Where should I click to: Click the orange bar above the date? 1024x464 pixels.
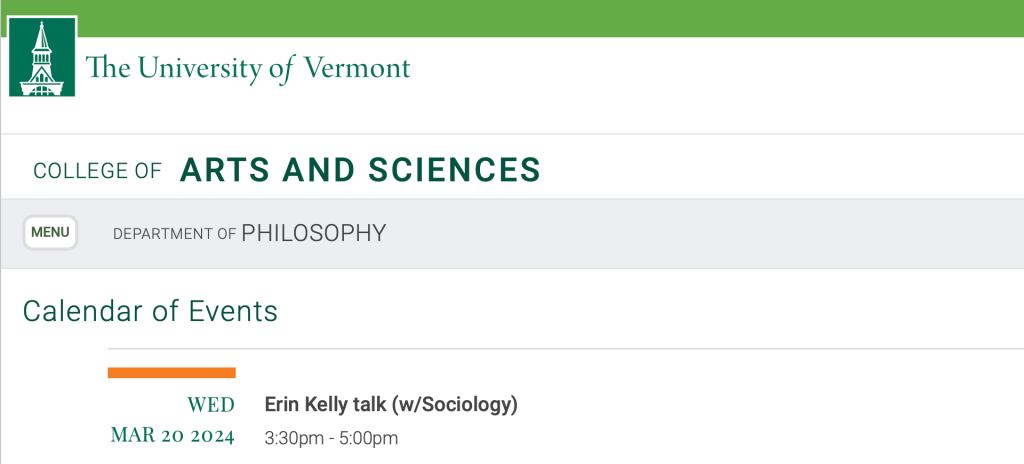(x=171, y=373)
